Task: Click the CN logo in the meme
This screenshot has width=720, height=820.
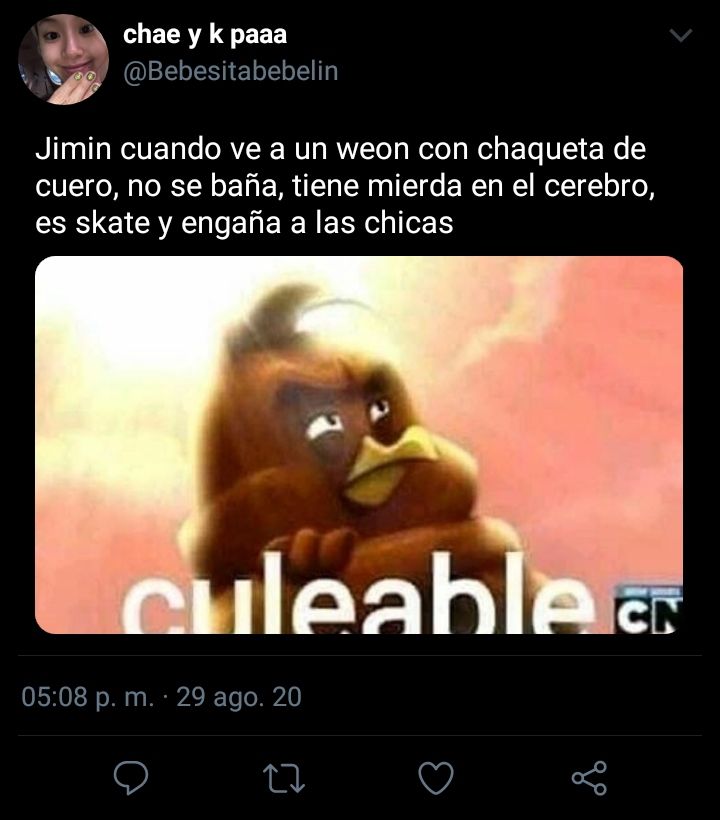Action: 648,610
